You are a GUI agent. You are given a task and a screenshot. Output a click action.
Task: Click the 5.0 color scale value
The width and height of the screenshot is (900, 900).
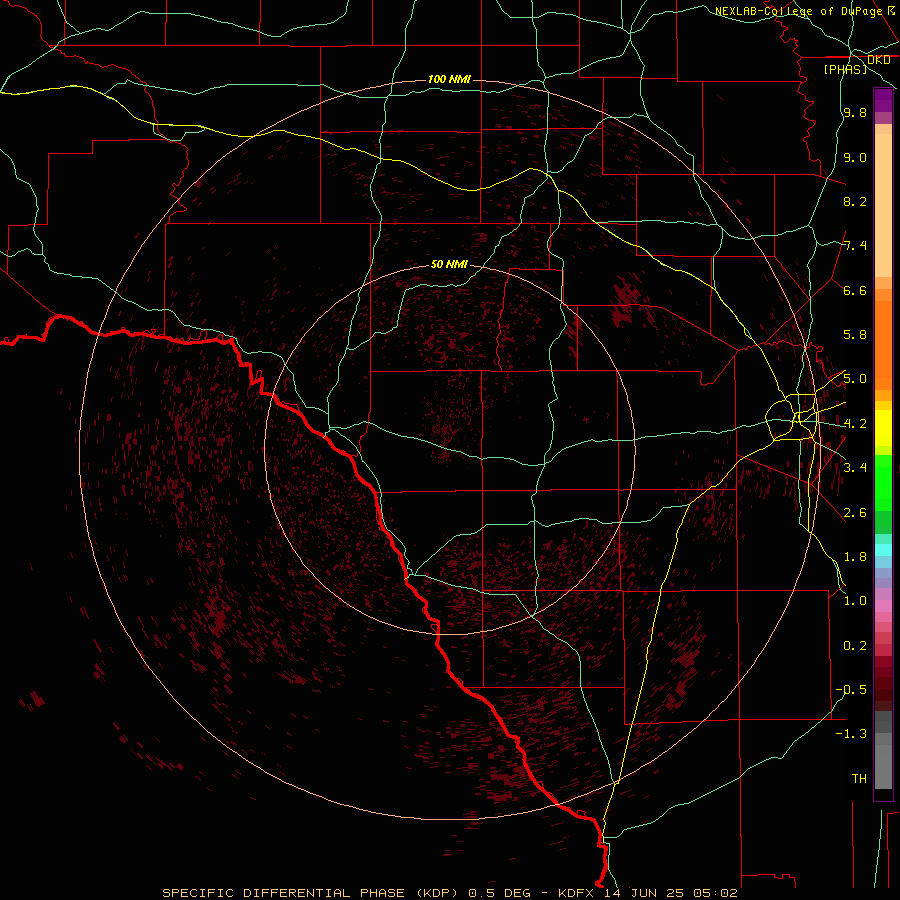[x=855, y=379]
